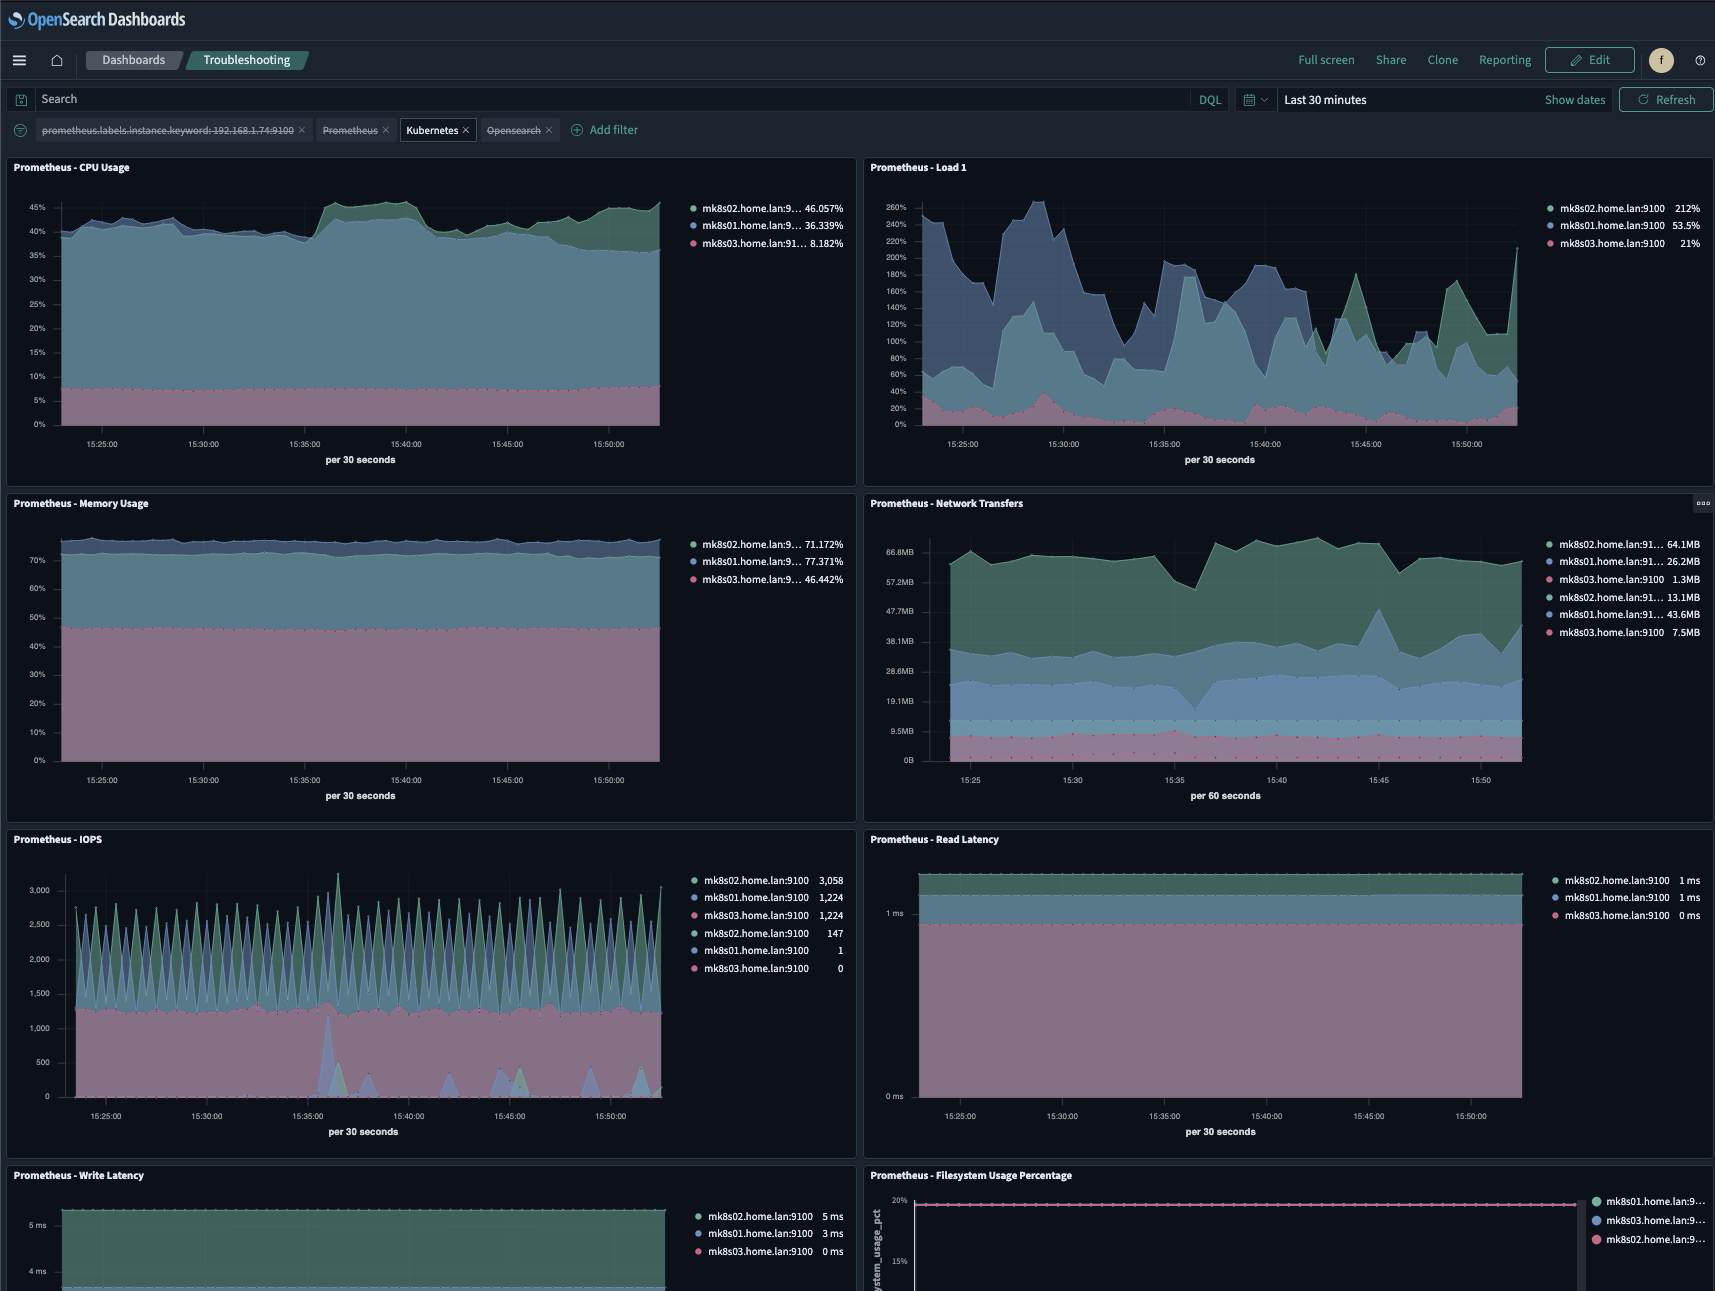This screenshot has width=1715, height=1291.
Task: Navigate to the Dashboards breadcrumb
Action: pos(133,60)
